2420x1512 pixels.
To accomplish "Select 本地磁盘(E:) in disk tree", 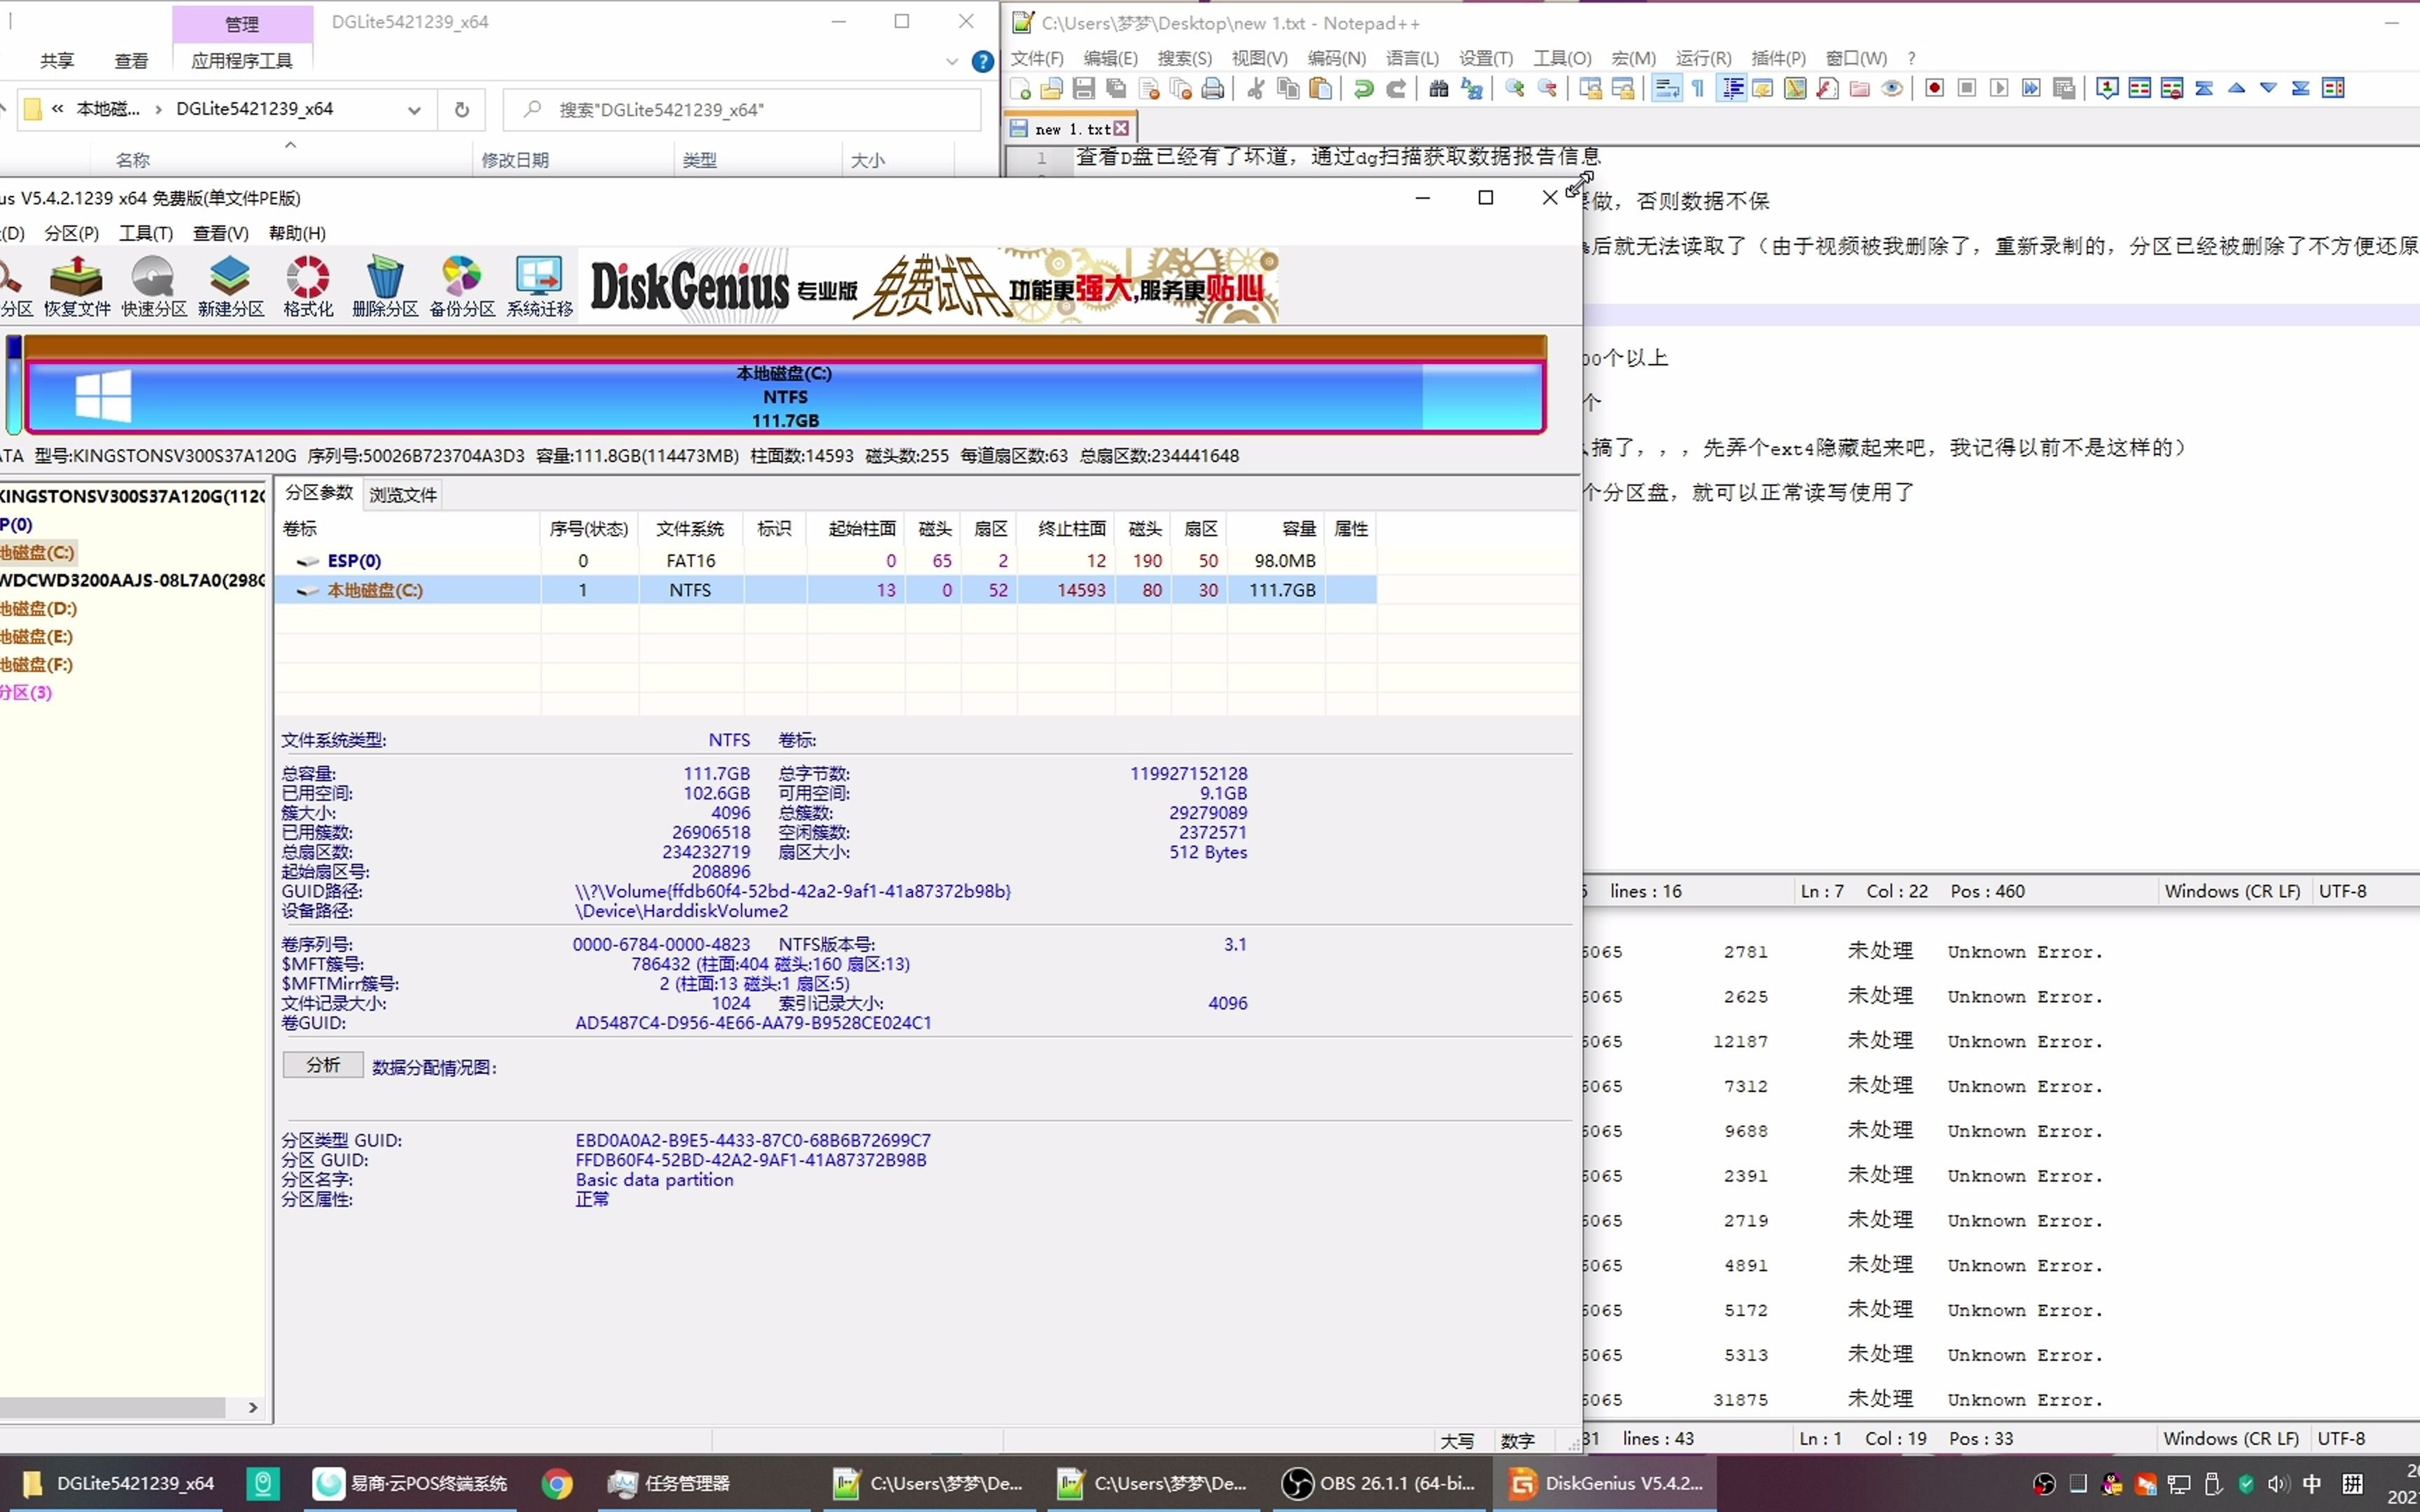I will click(37, 636).
